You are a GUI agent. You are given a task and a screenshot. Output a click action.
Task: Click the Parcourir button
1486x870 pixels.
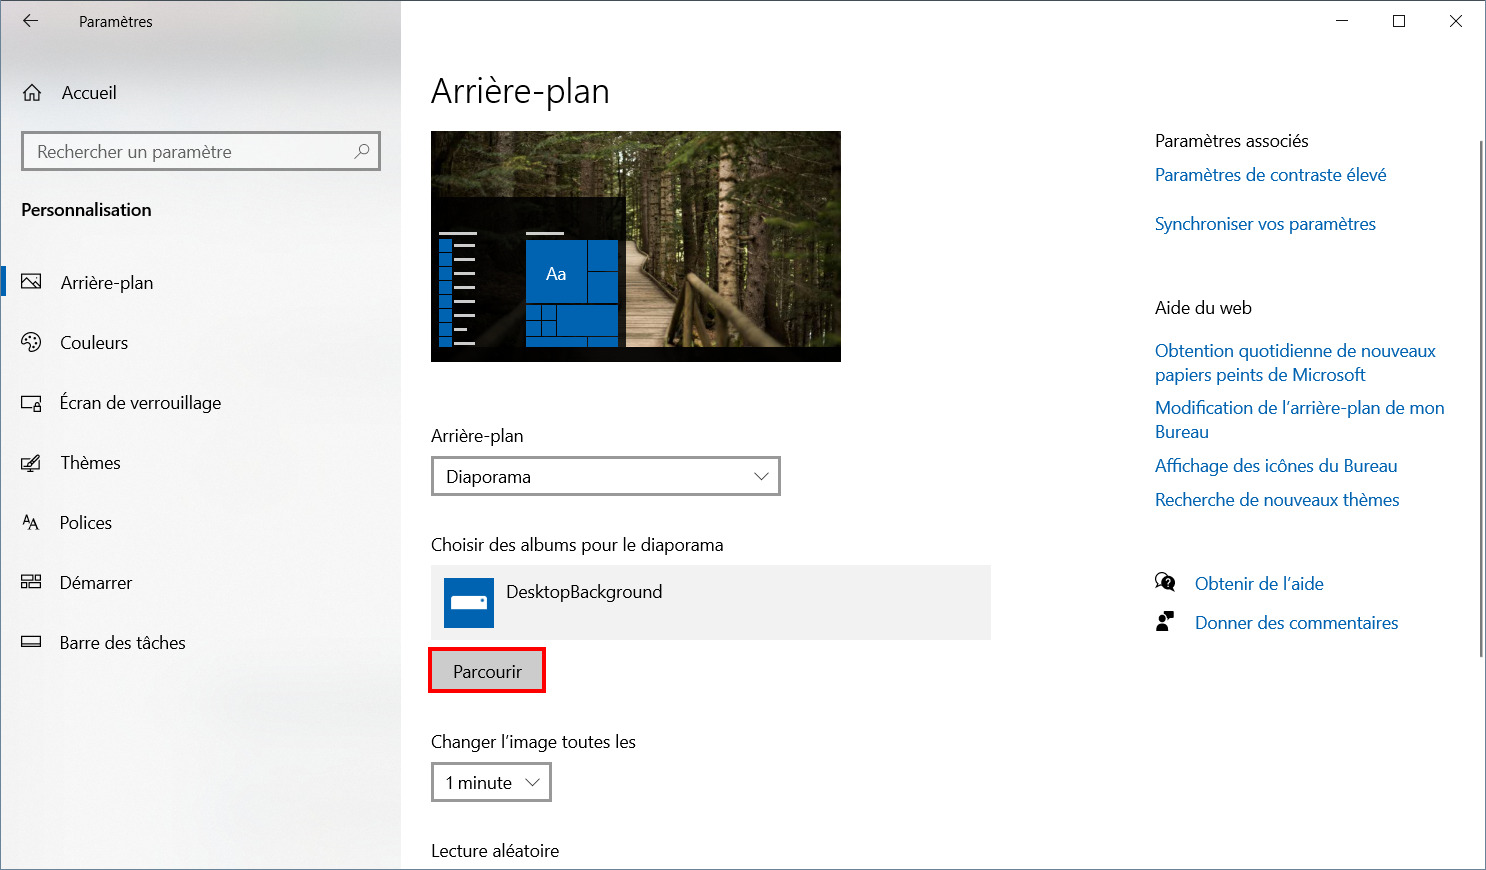pos(487,671)
